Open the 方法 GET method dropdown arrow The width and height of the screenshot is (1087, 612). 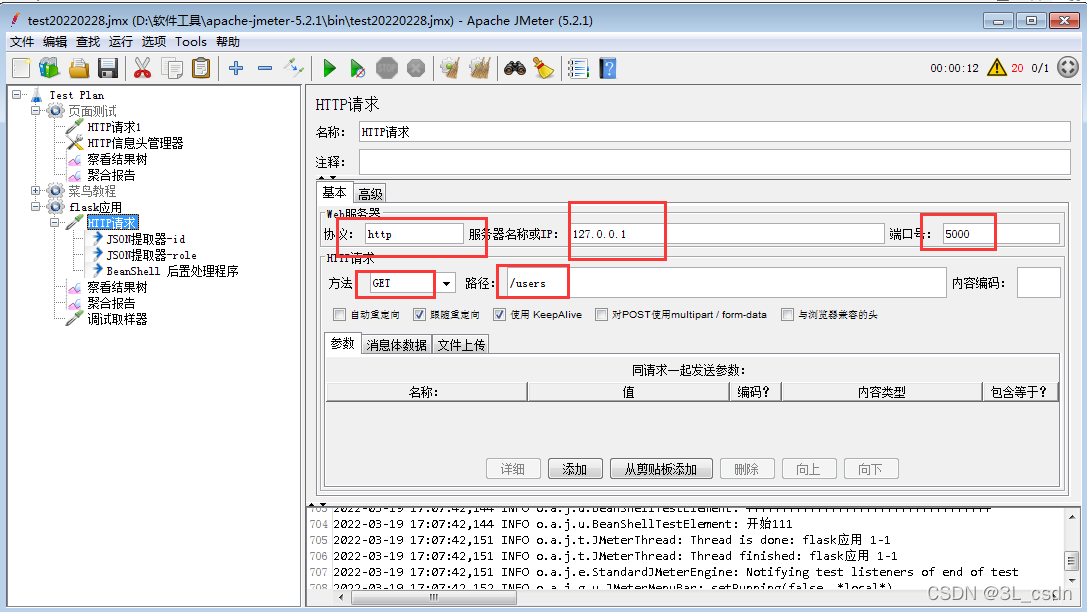coord(446,283)
